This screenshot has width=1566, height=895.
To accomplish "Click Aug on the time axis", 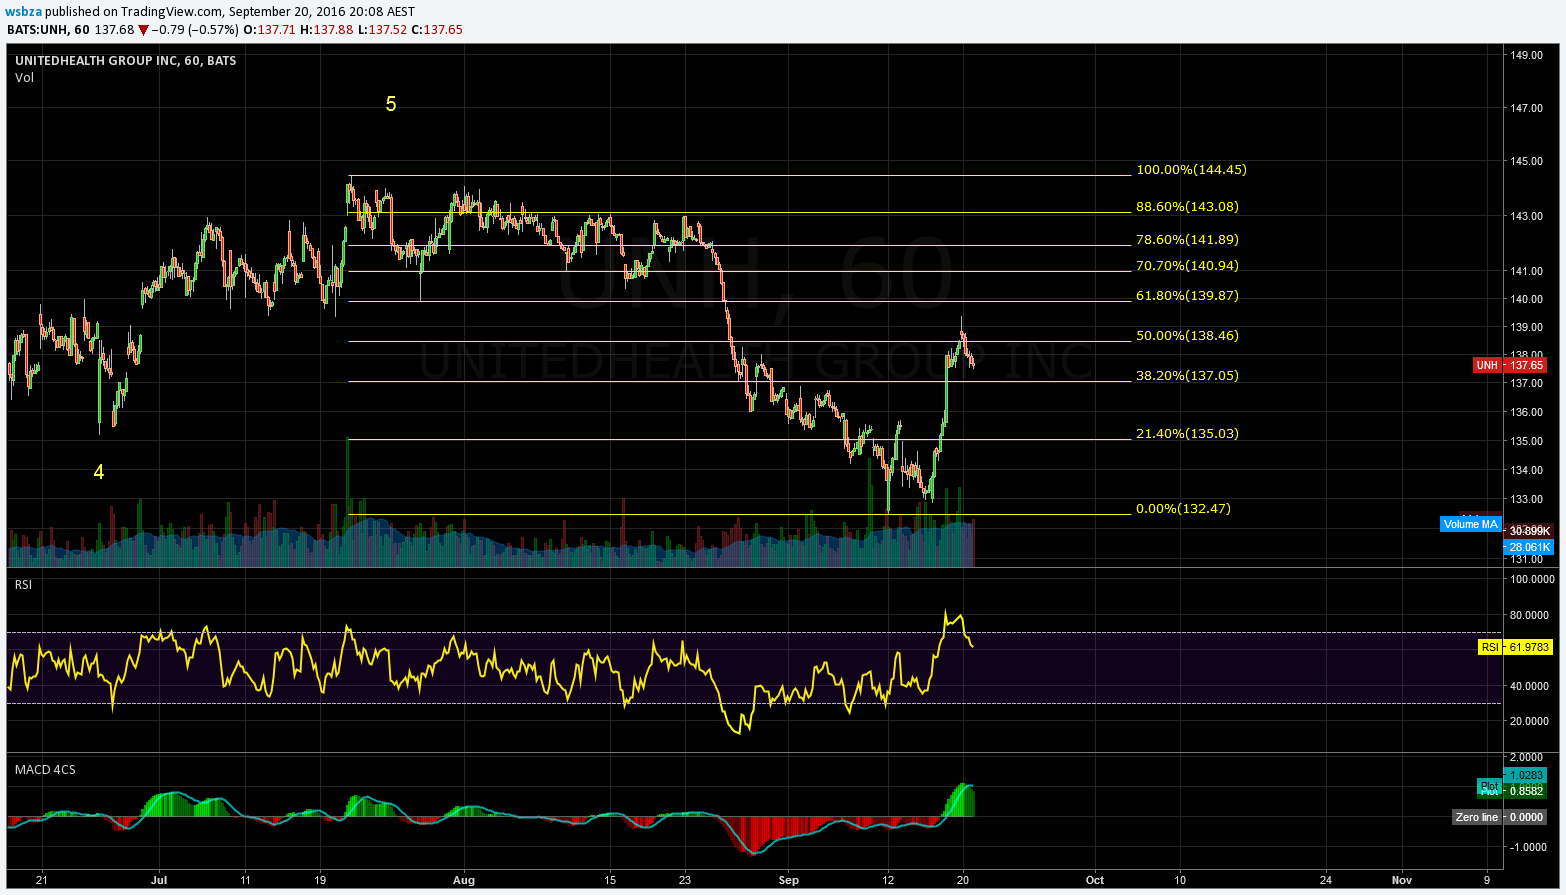I will 463,880.
